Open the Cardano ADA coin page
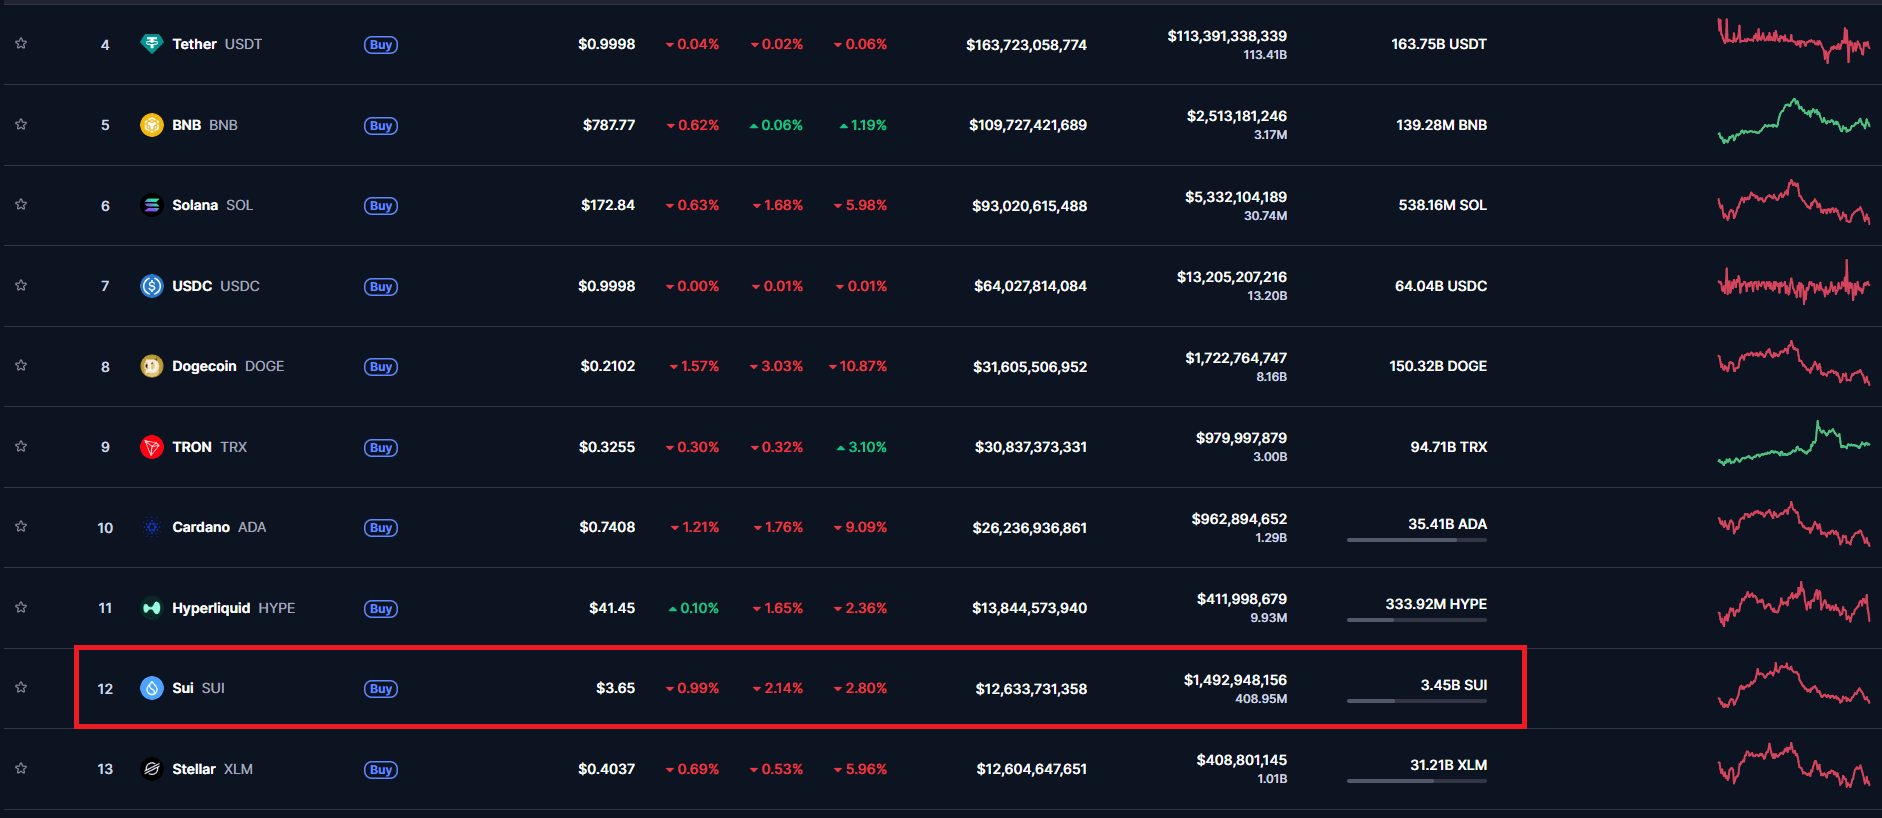This screenshot has height=818, width=1882. coord(219,527)
